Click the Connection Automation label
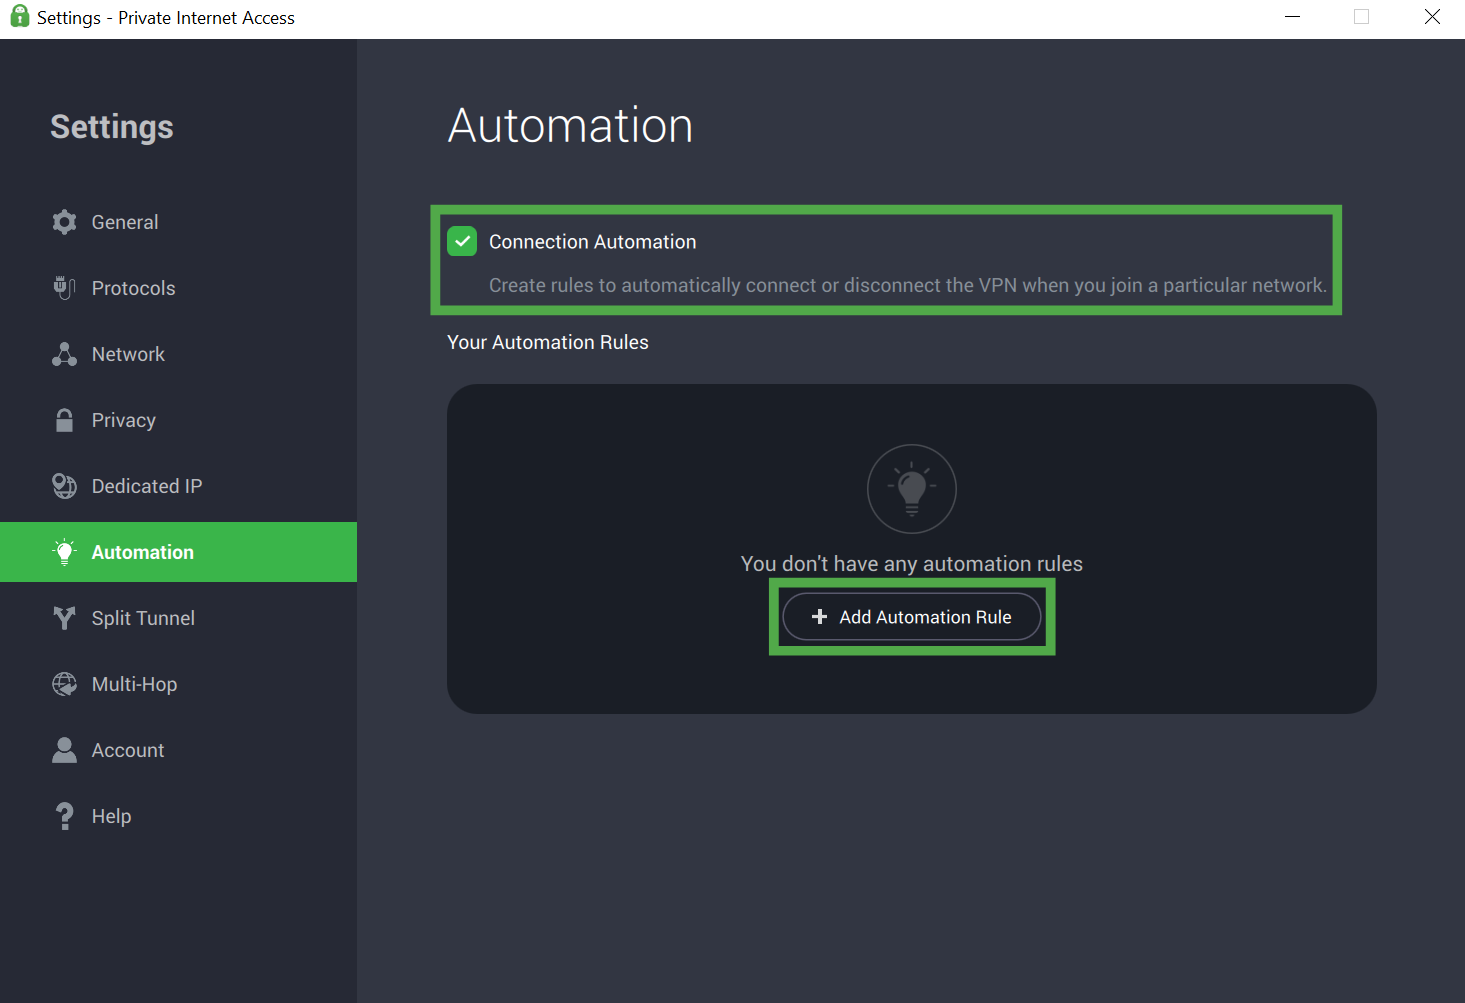1465x1003 pixels. tap(592, 242)
